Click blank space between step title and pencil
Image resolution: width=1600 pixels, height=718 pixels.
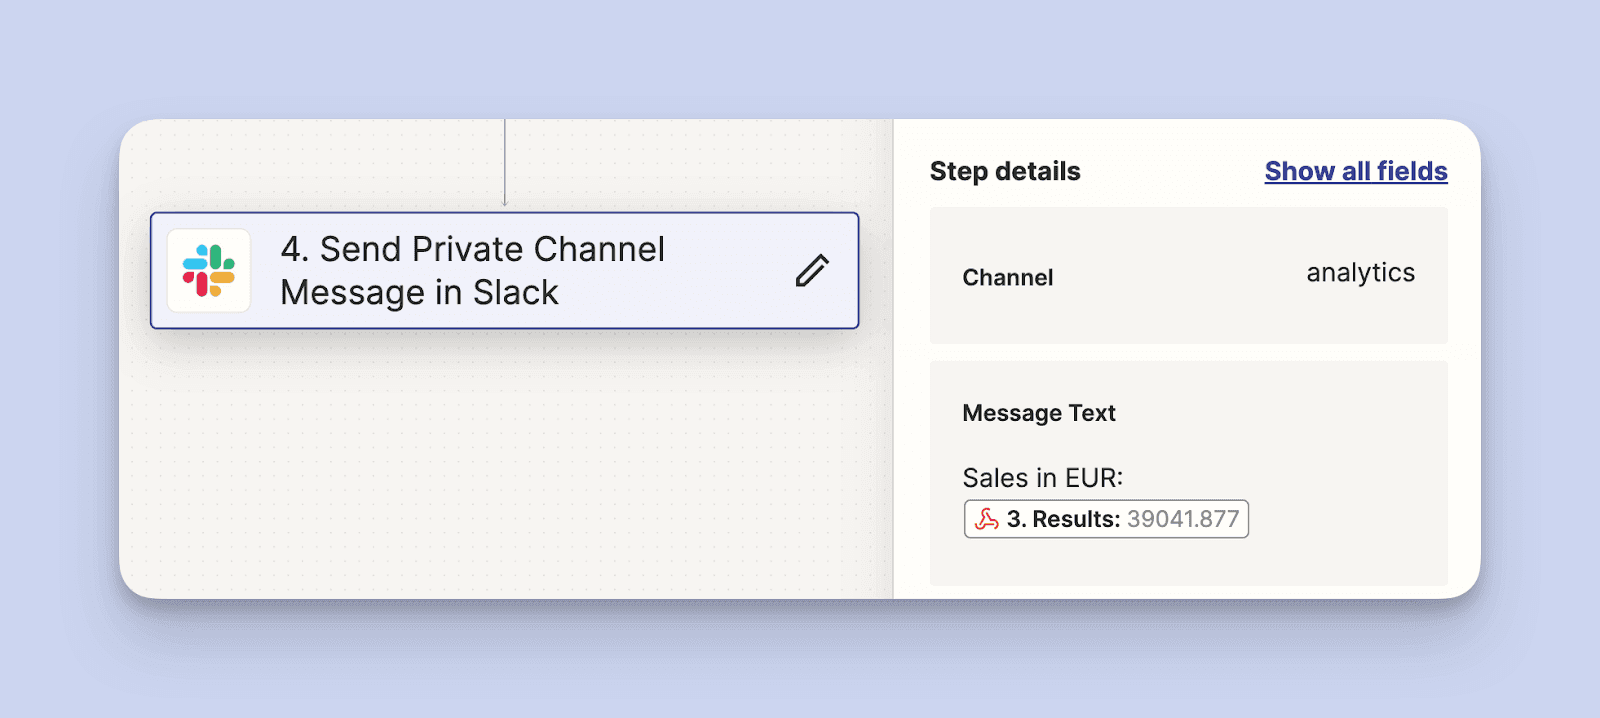[730, 271]
